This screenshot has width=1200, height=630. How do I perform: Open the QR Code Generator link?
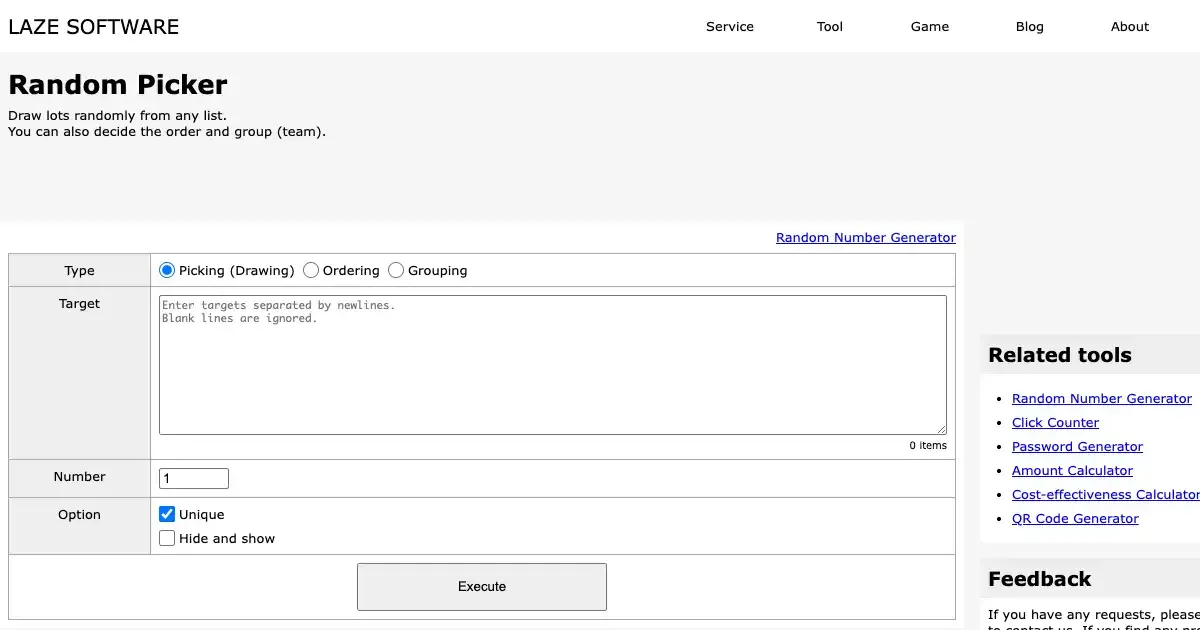tap(1075, 518)
